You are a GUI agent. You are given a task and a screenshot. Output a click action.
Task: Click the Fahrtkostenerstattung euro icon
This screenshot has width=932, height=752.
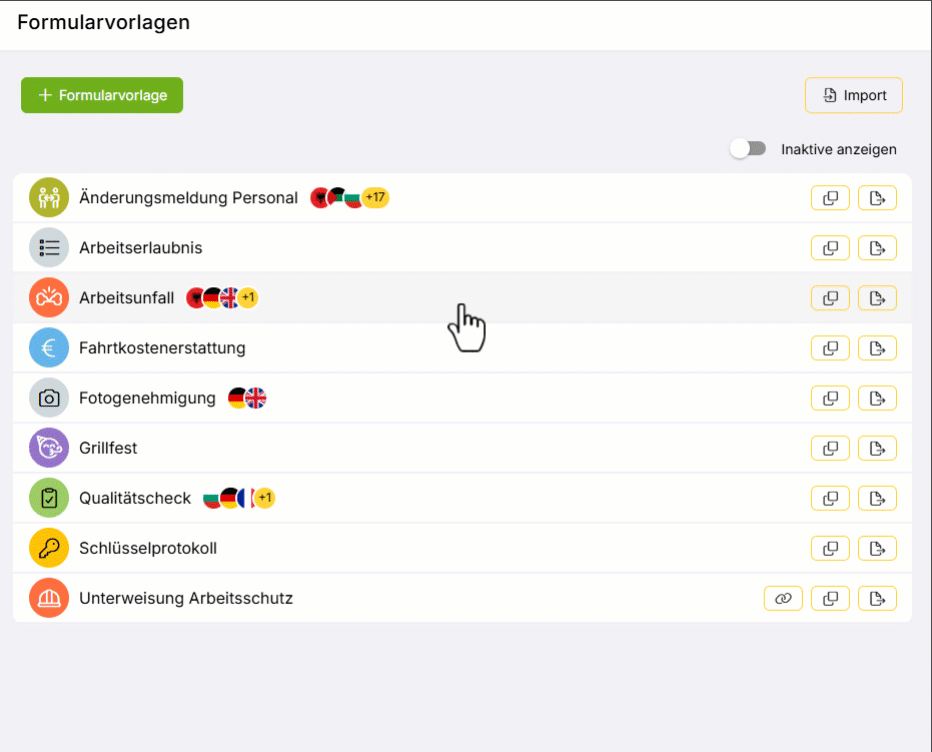tap(49, 348)
